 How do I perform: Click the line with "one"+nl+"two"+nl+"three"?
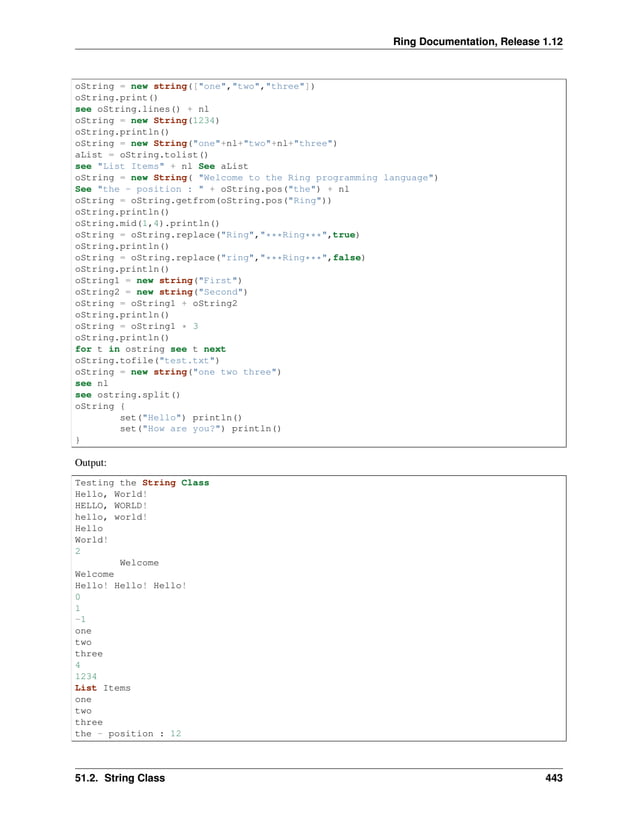point(206,143)
